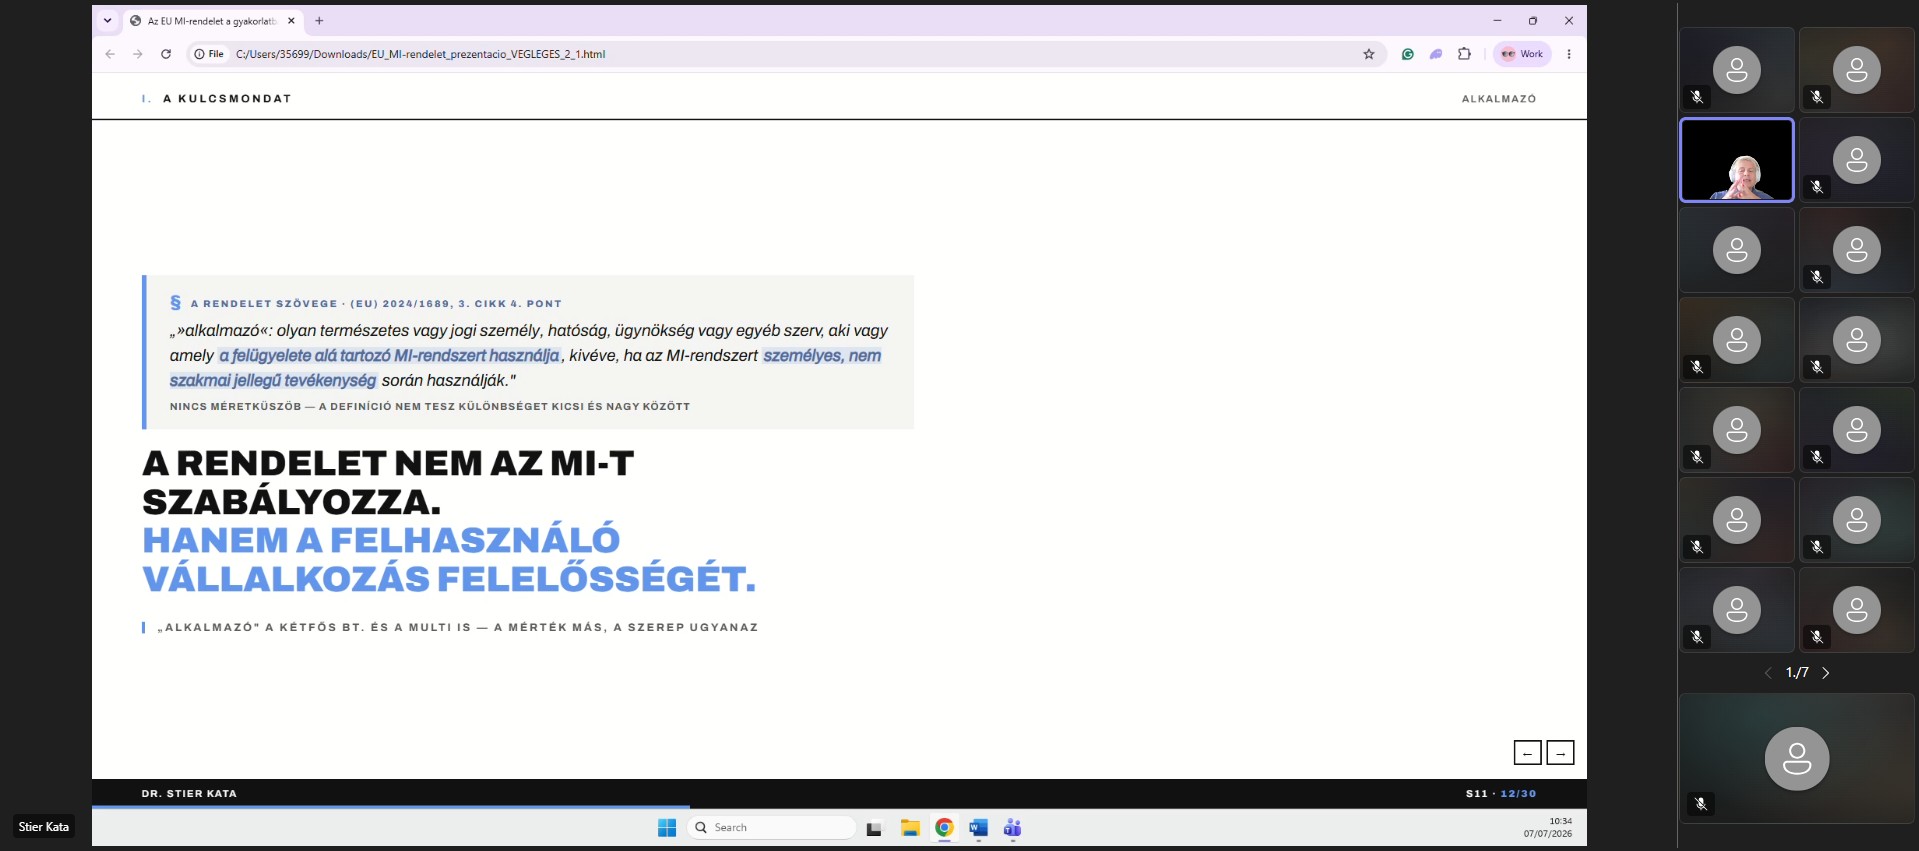Maximize or restore the Chrome window
The image size is (1919, 851).
click(x=1533, y=21)
